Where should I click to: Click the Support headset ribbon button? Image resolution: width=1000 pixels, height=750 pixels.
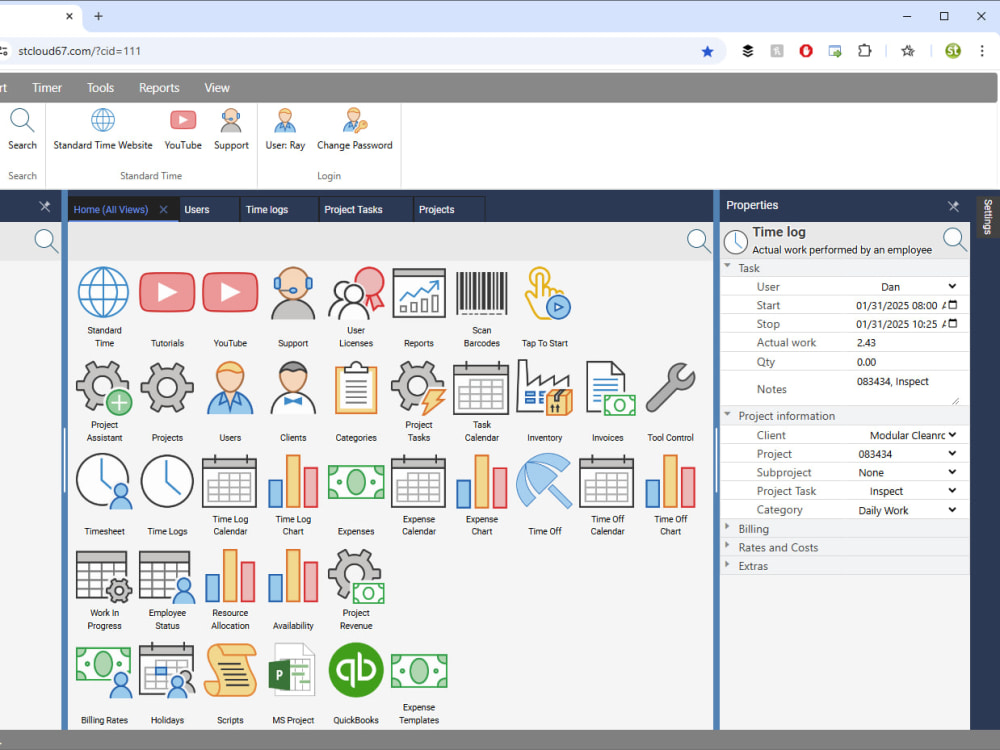click(231, 129)
